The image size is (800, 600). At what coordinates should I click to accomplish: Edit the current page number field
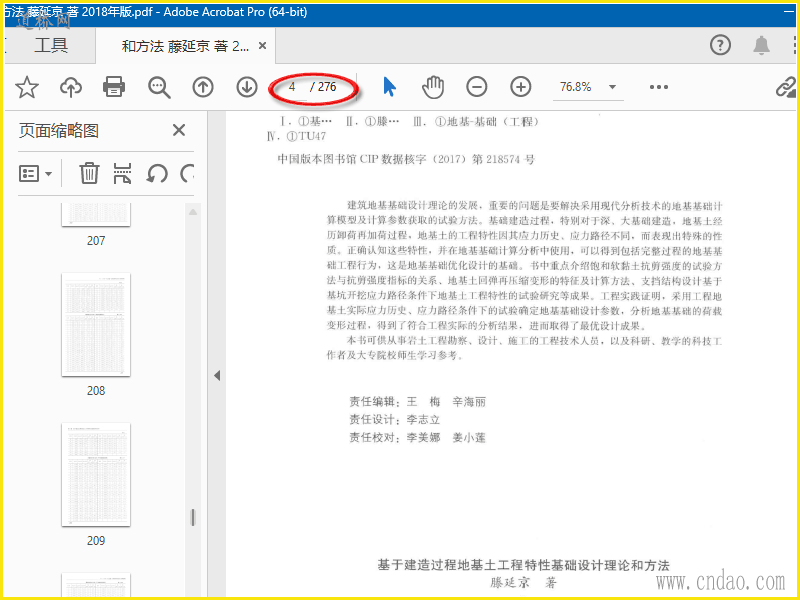pos(292,87)
